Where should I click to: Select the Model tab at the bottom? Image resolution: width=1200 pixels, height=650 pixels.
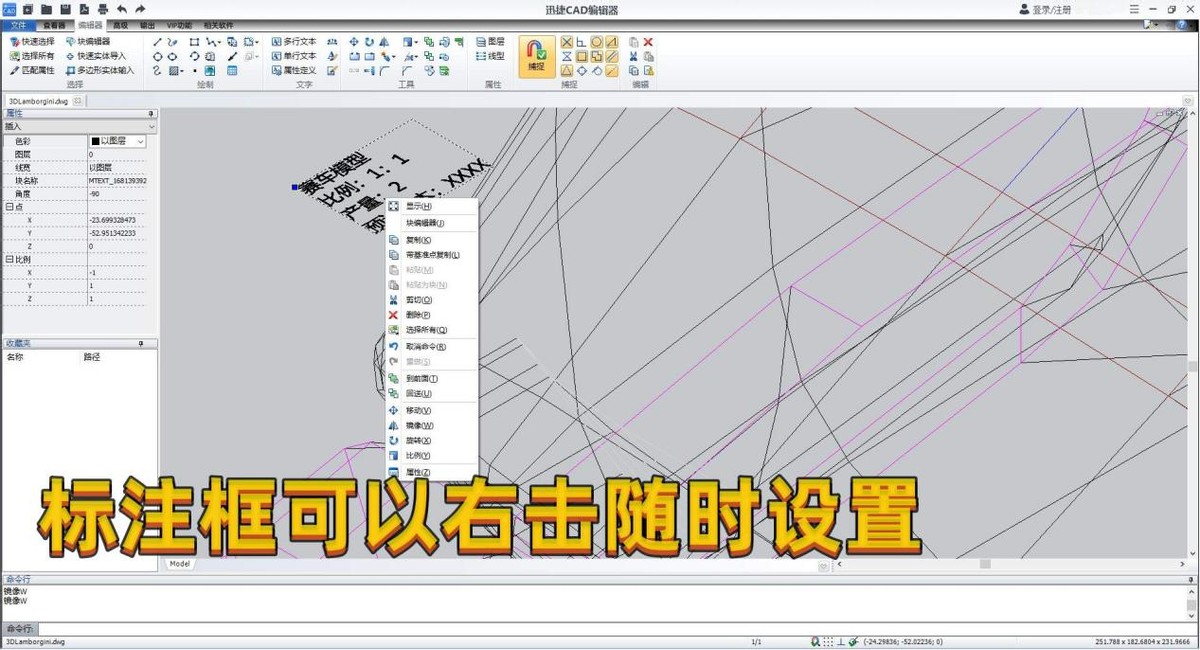point(179,563)
